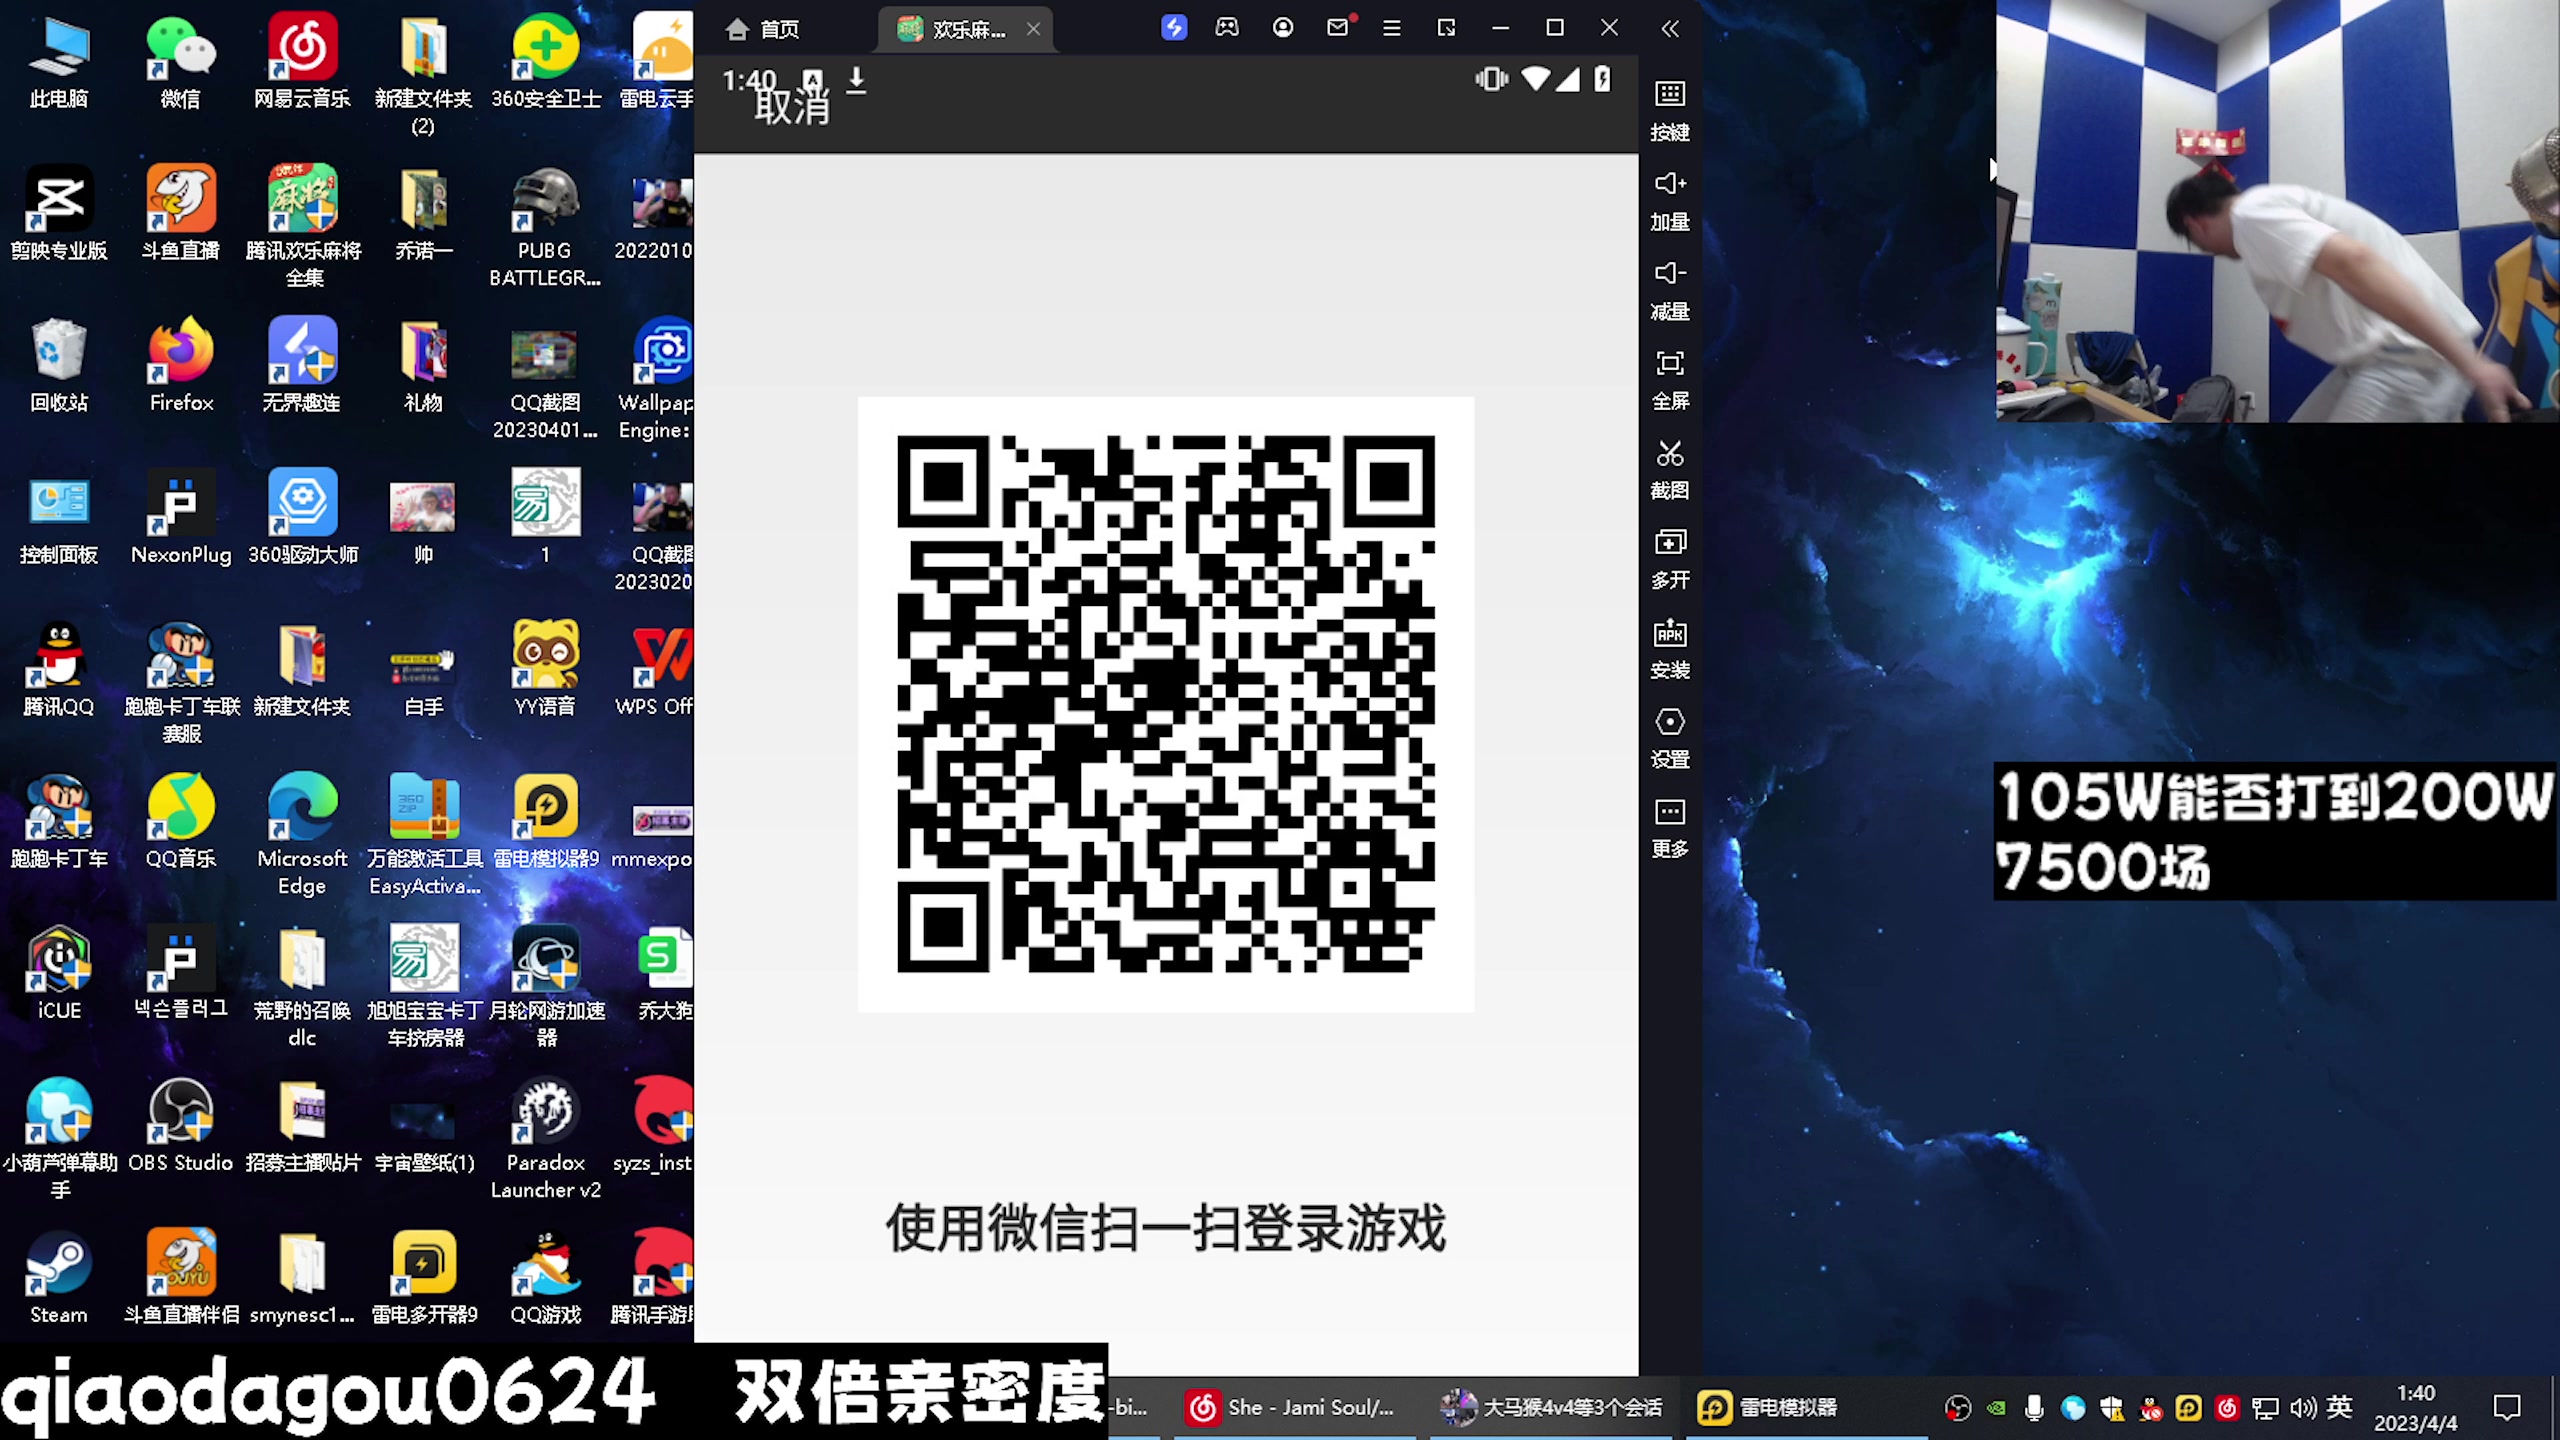Collapse the emulator sidebar with double chevron
This screenshot has height=1440, width=2560.
point(1670,28)
